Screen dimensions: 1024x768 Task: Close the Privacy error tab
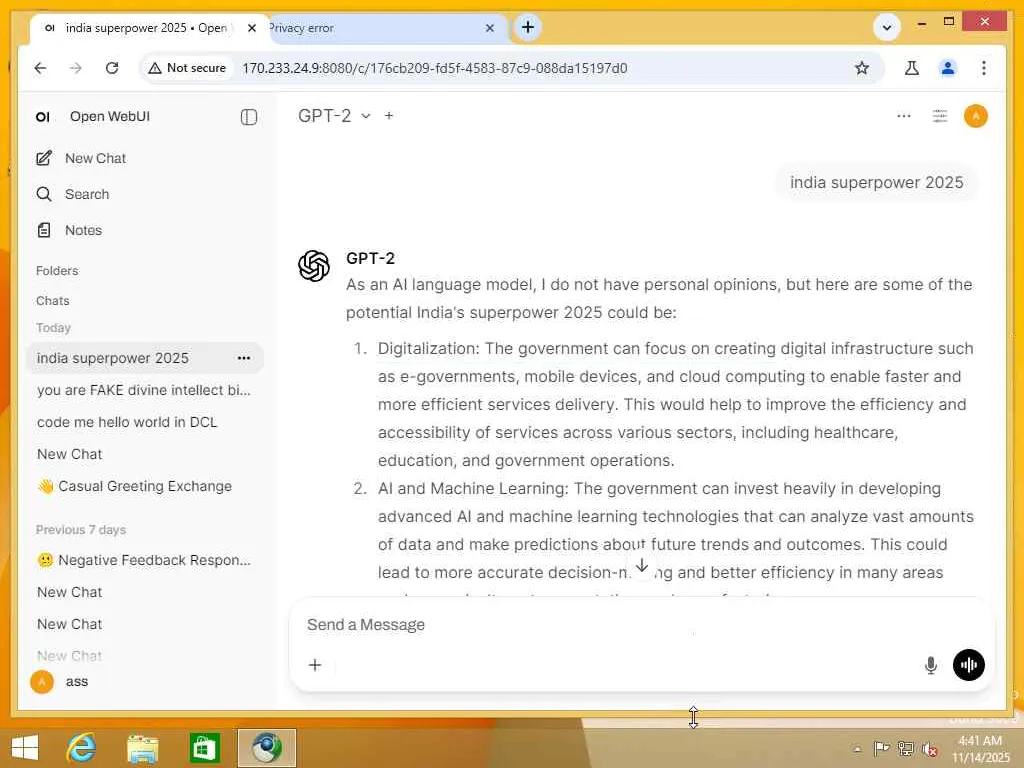coord(490,28)
